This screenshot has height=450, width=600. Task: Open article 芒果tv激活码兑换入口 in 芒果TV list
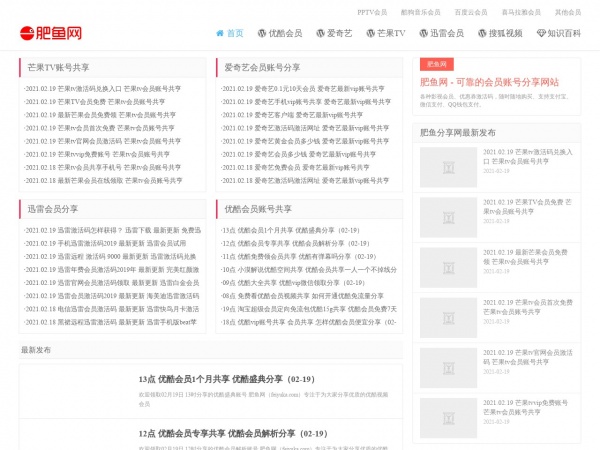click(x=103, y=89)
